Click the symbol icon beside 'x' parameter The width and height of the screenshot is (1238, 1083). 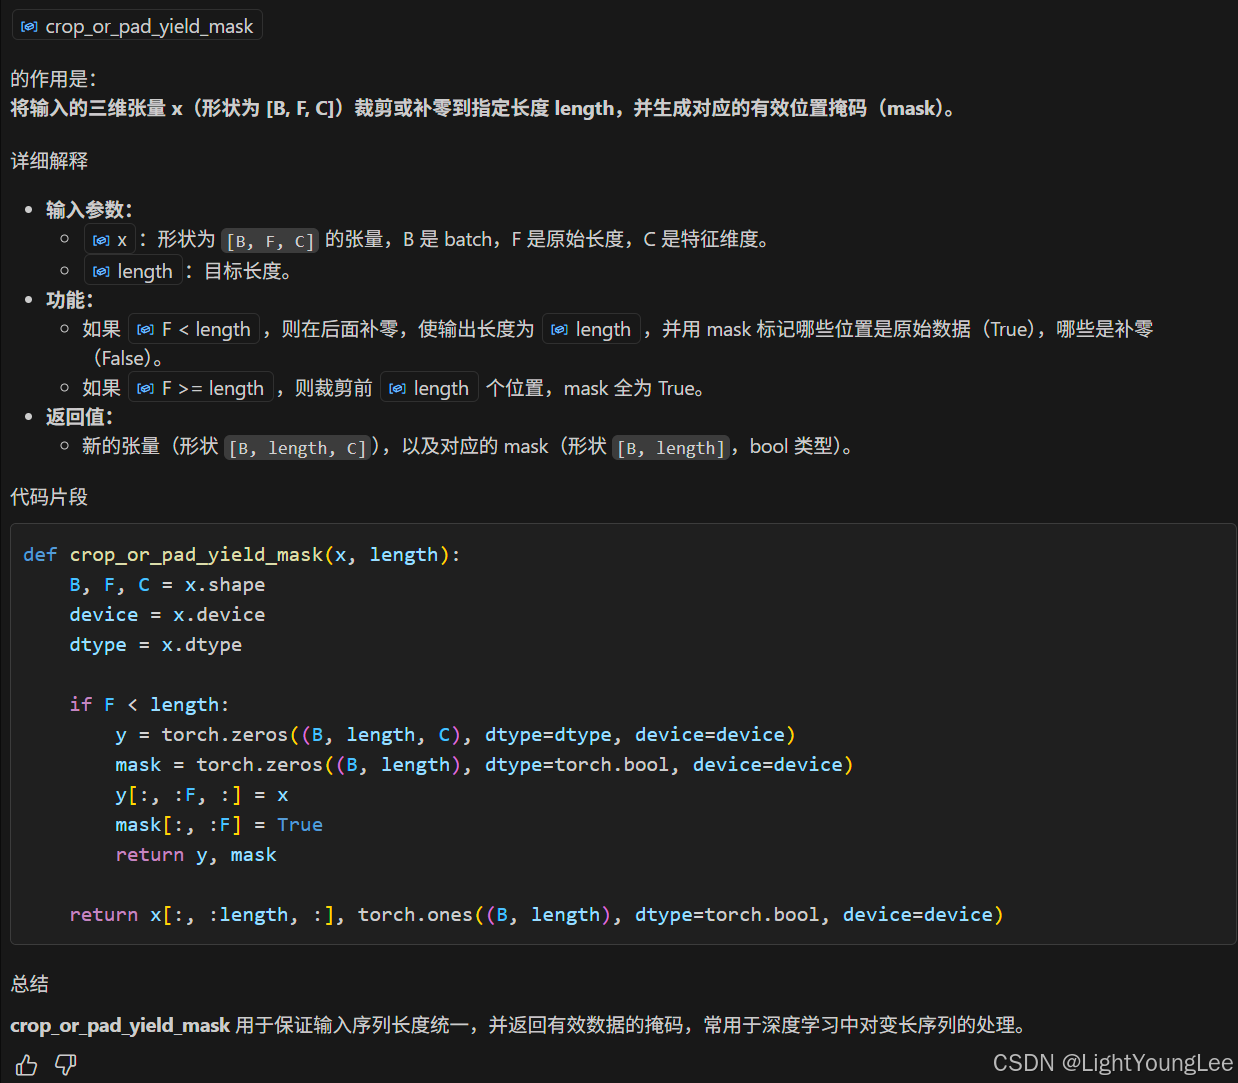[101, 241]
